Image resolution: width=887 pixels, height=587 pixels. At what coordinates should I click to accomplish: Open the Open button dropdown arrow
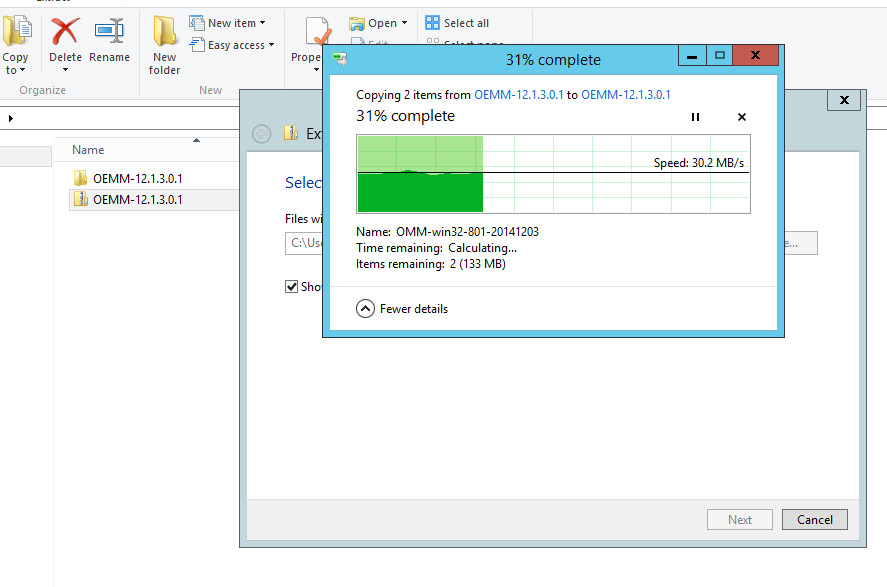[x=404, y=23]
